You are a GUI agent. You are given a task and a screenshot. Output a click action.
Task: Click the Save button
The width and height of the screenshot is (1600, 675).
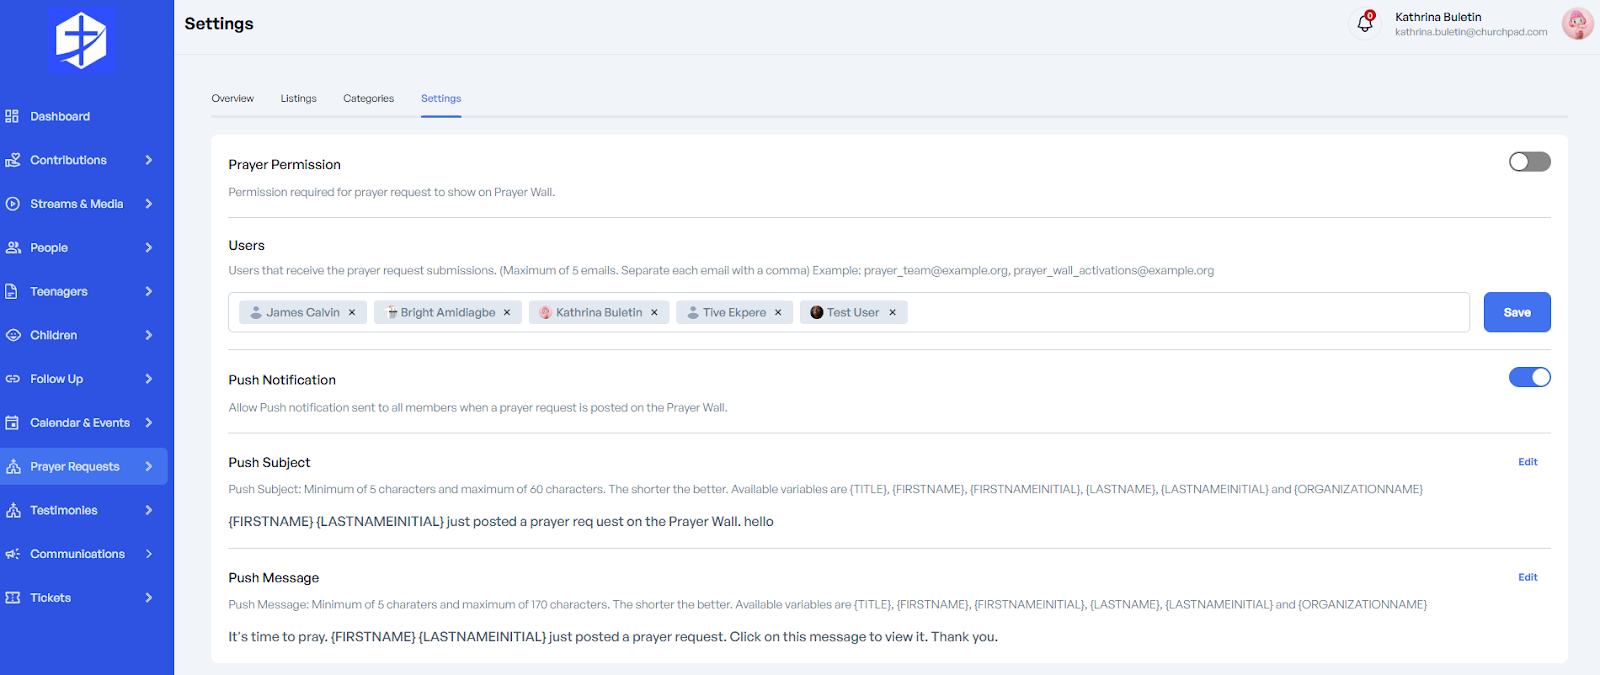[x=1516, y=312]
